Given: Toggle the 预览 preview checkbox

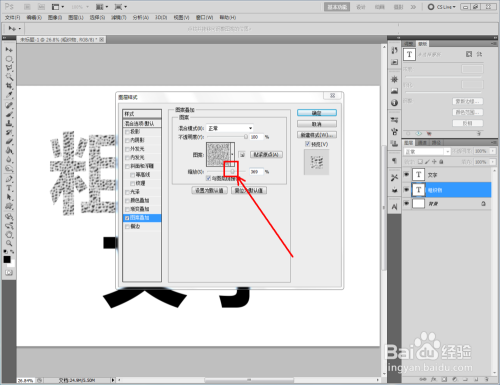Looking at the screenshot, I should click(308, 144).
